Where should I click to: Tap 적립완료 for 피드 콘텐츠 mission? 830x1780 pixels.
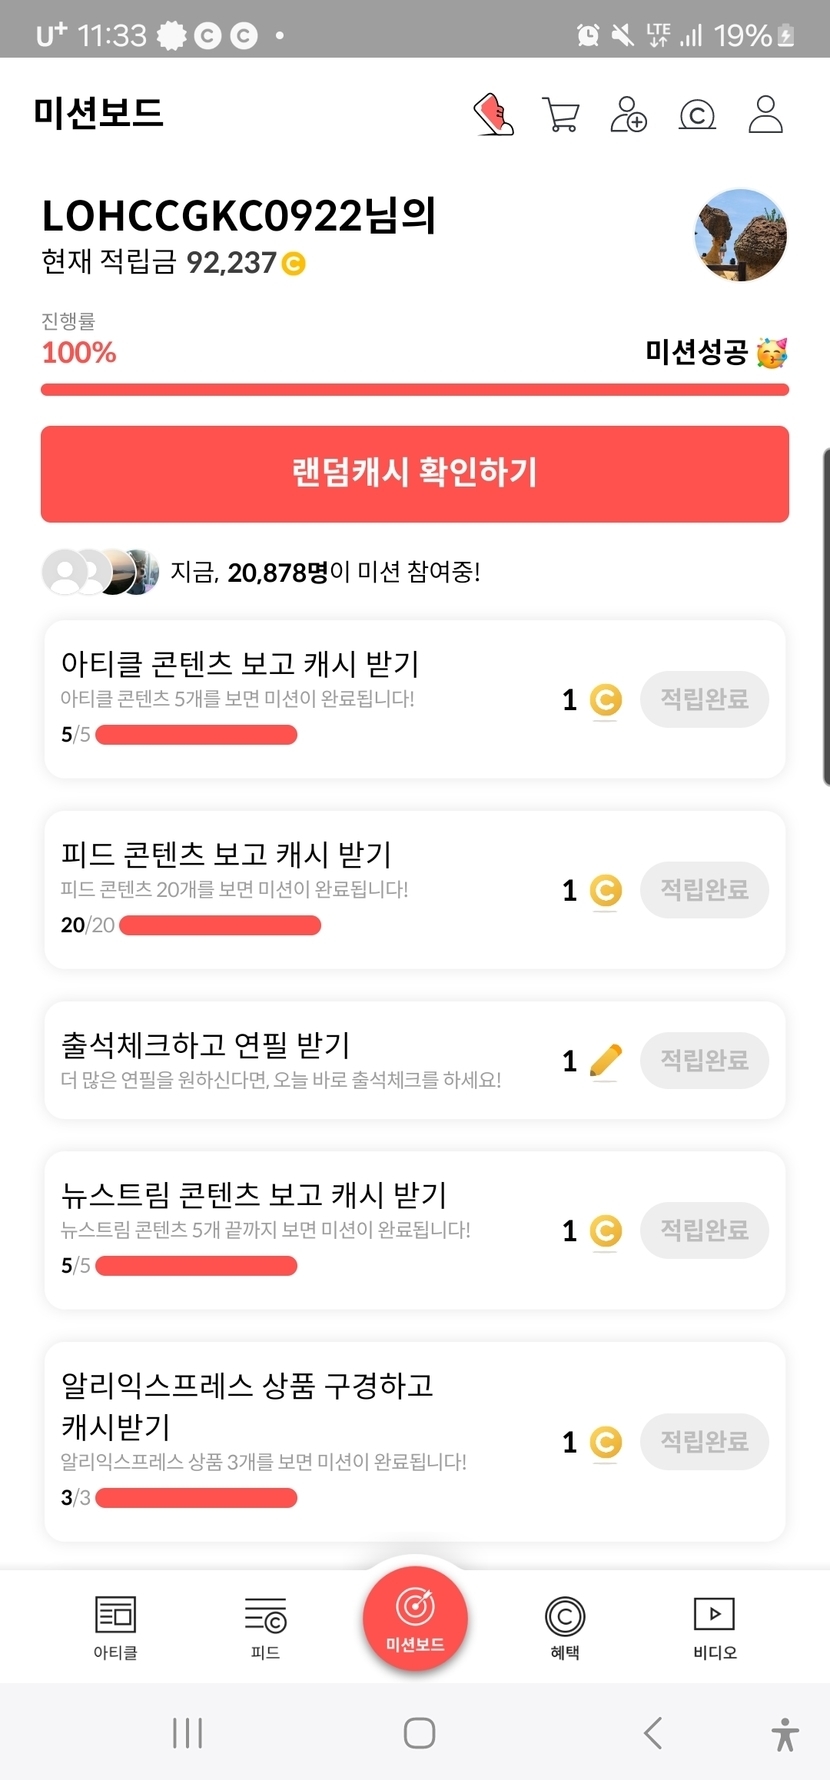click(704, 890)
